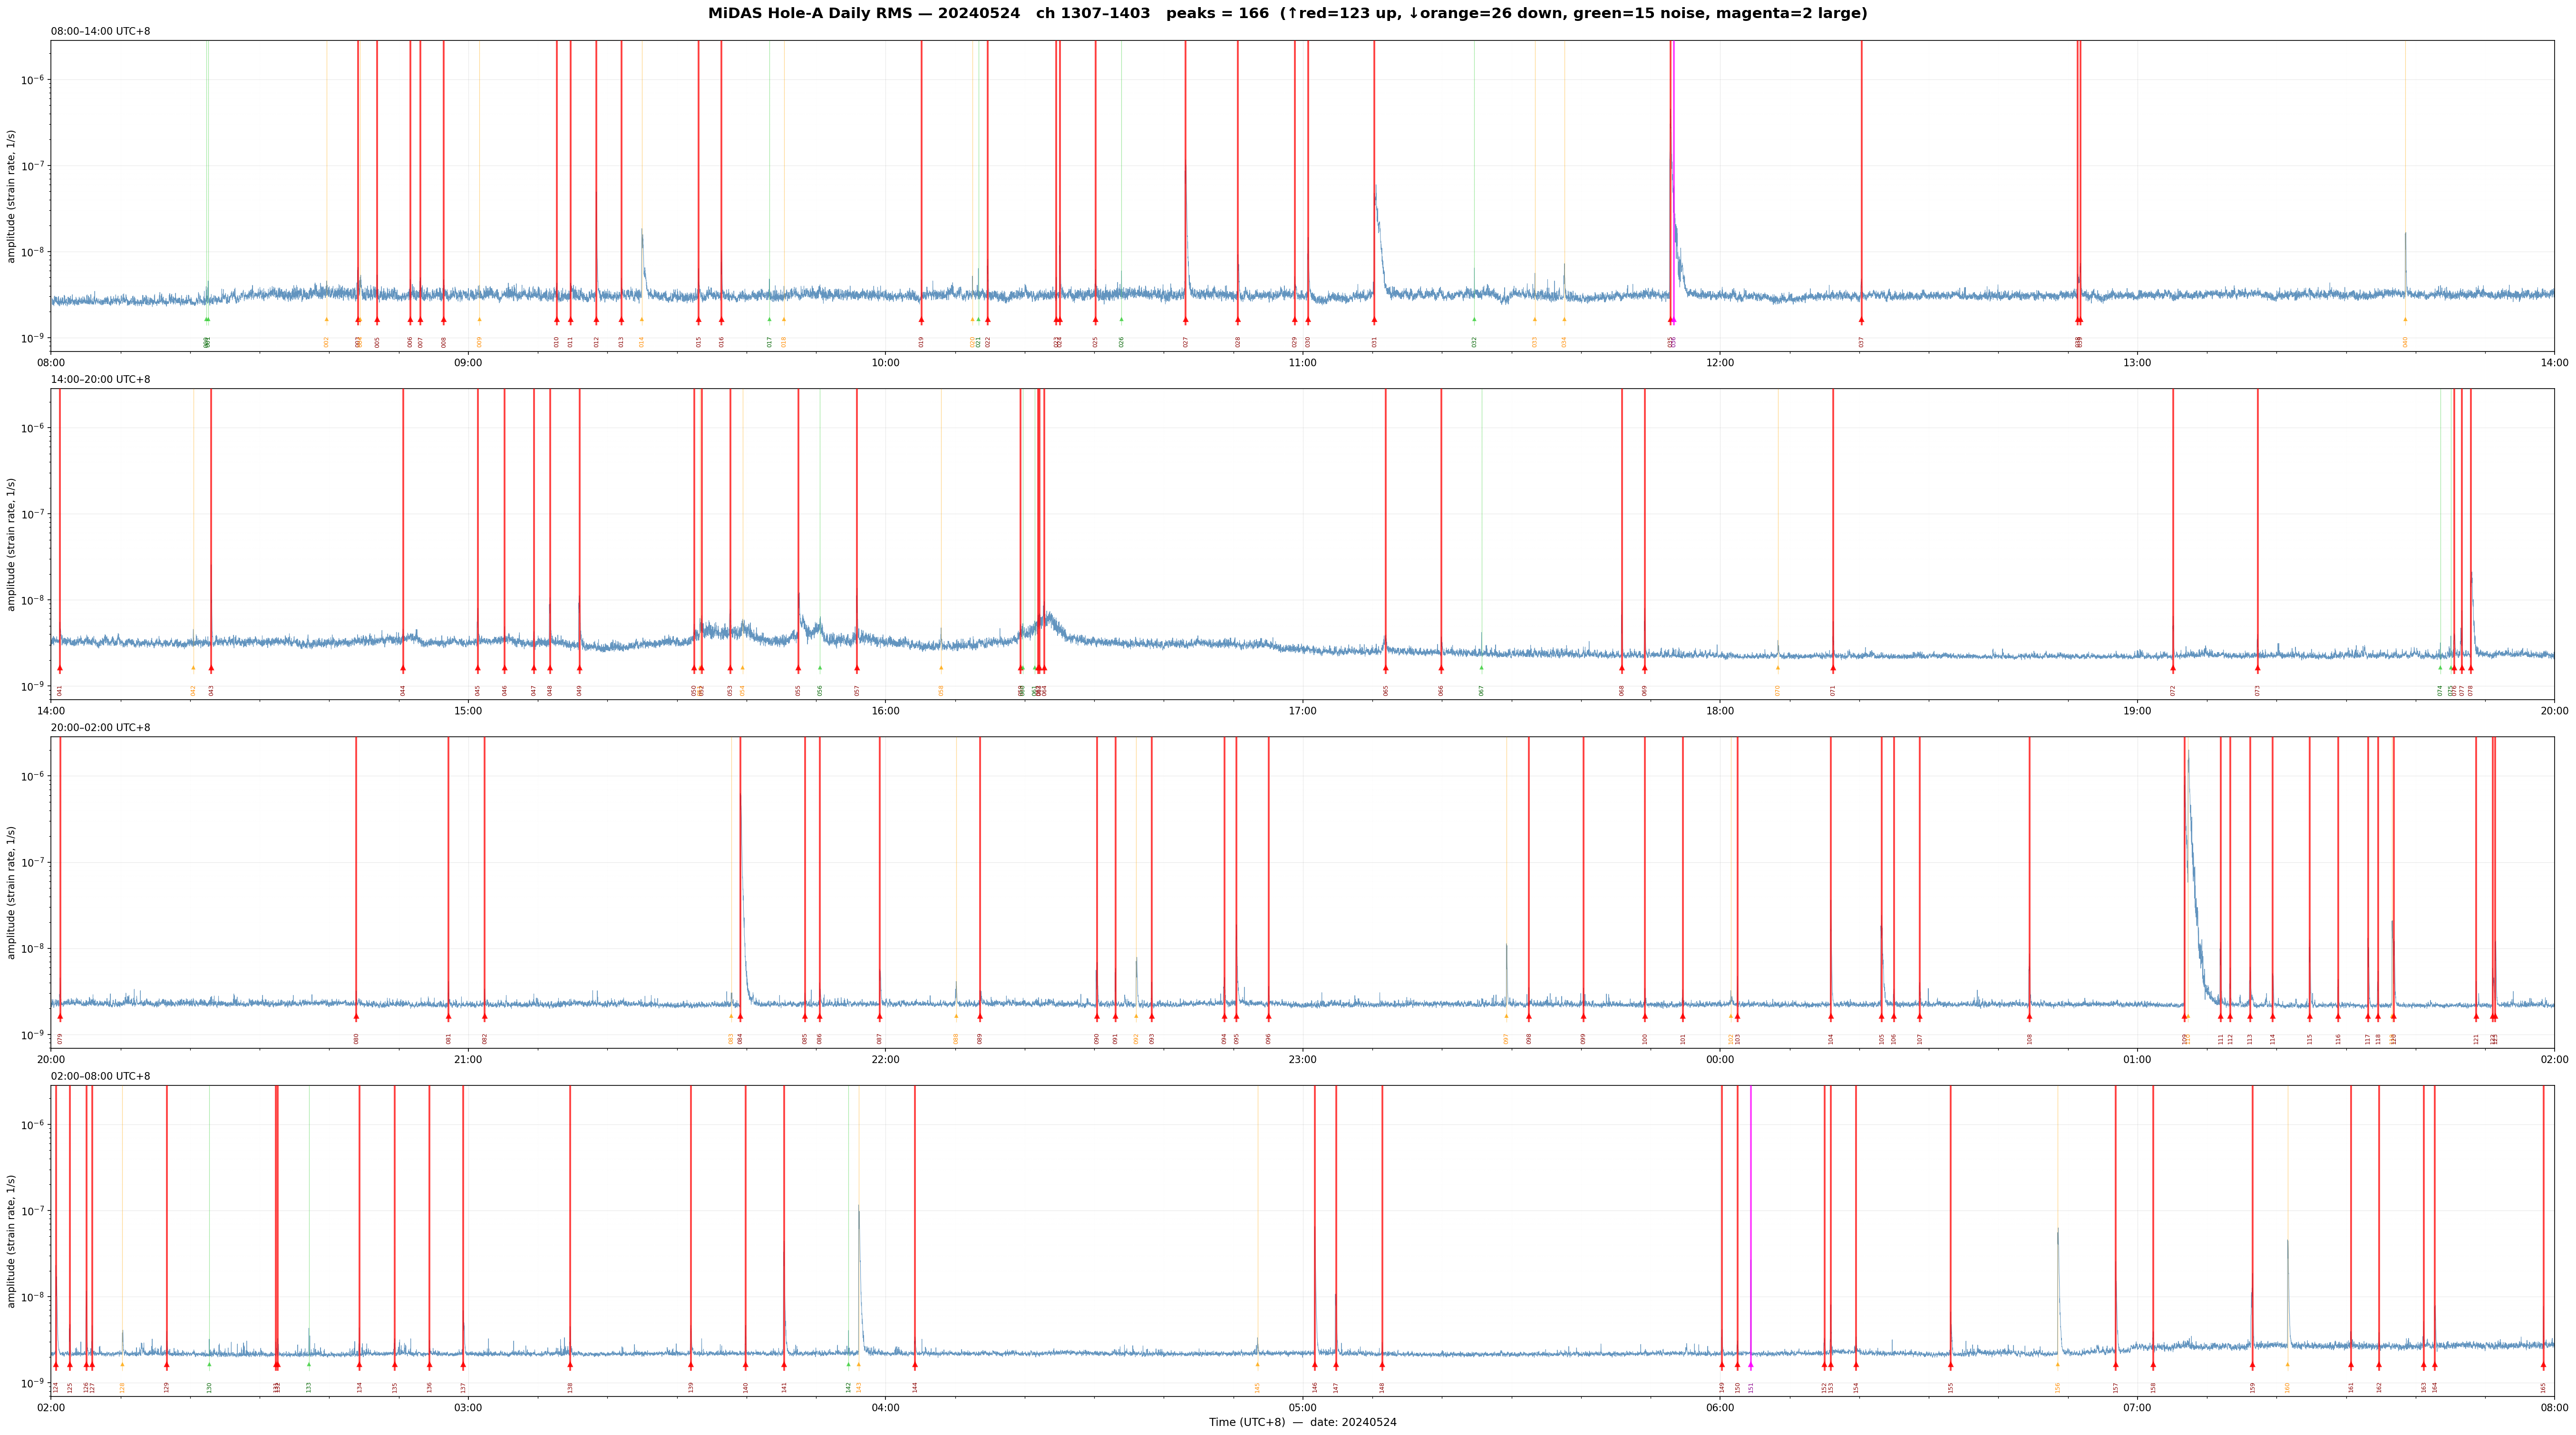Click the 10:00 time tick label
Image resolution: width=2576 pixels, height=1435 pixels.
(885, 362)
